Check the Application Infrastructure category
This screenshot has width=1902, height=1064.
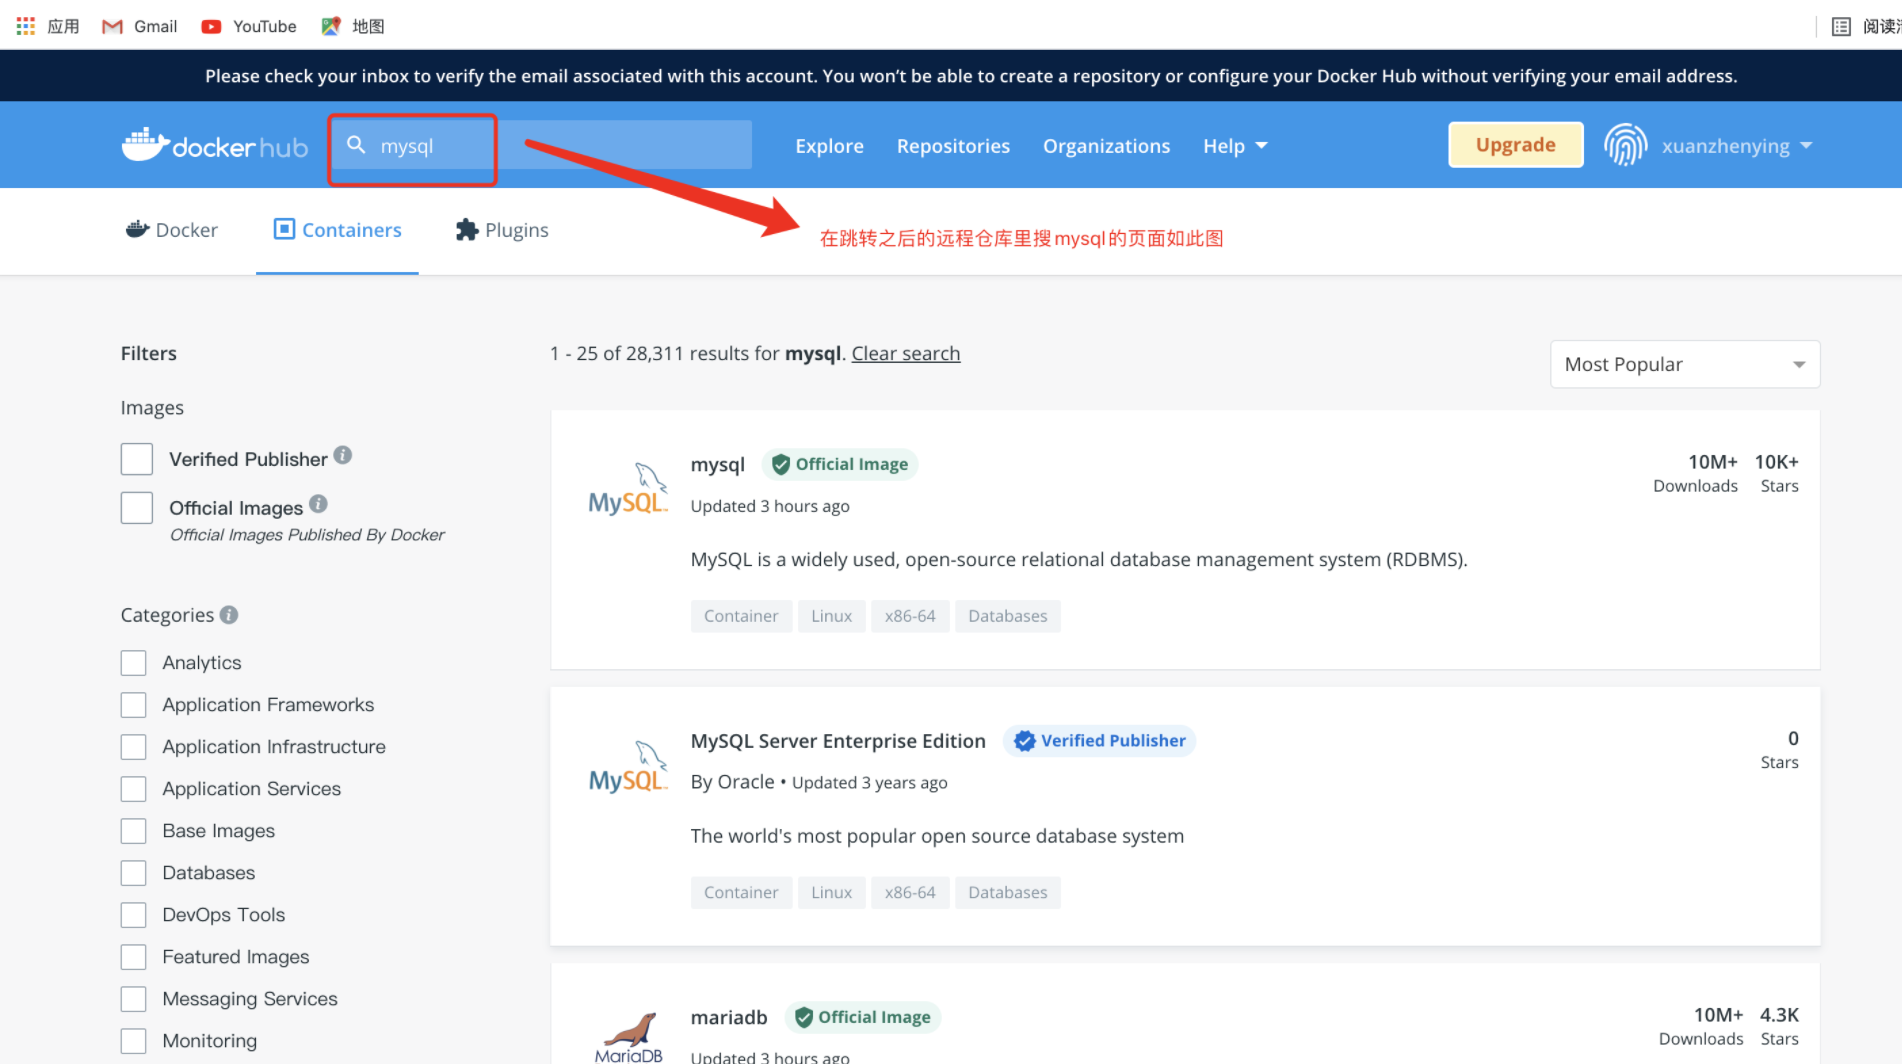pos(133,747)
